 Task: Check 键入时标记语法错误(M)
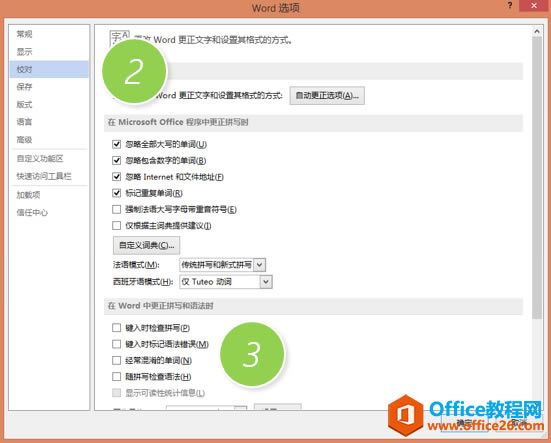point(117,344)
